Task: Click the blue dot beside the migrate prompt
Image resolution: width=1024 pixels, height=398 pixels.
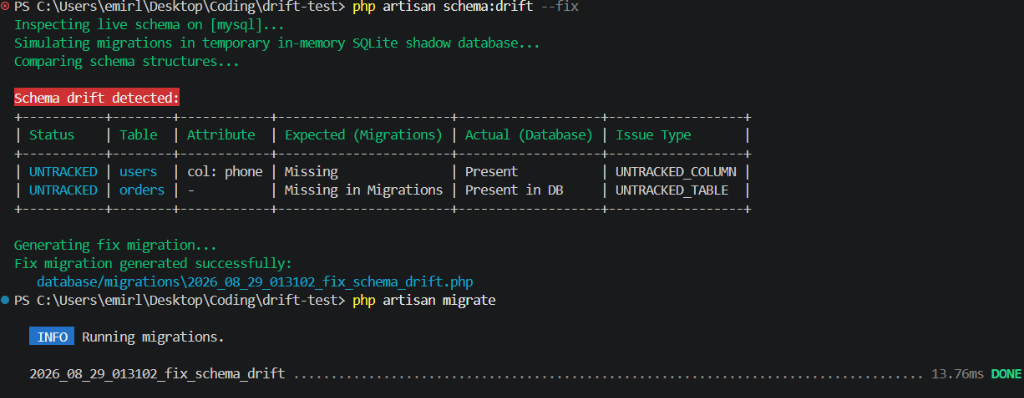Action: coord(5,301)
